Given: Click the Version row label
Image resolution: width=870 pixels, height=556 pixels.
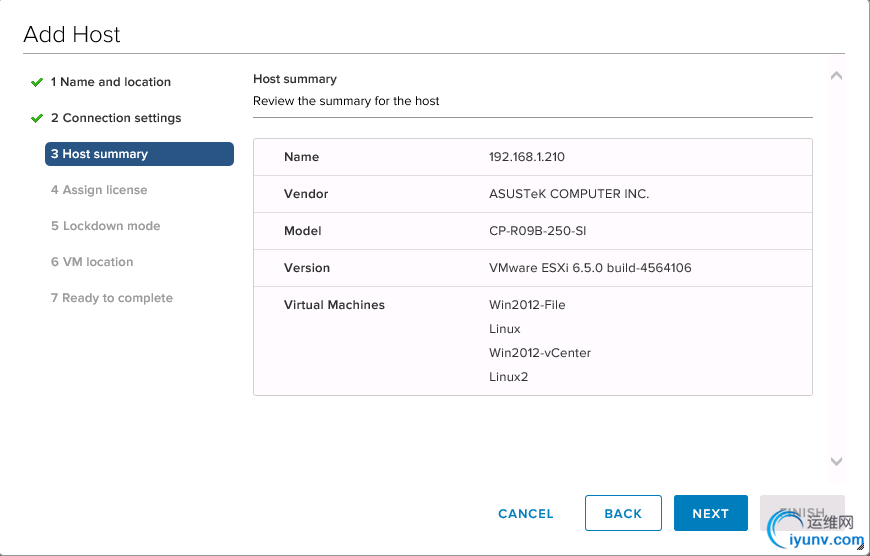Looking at the screenshot, I should click(307, 268).
